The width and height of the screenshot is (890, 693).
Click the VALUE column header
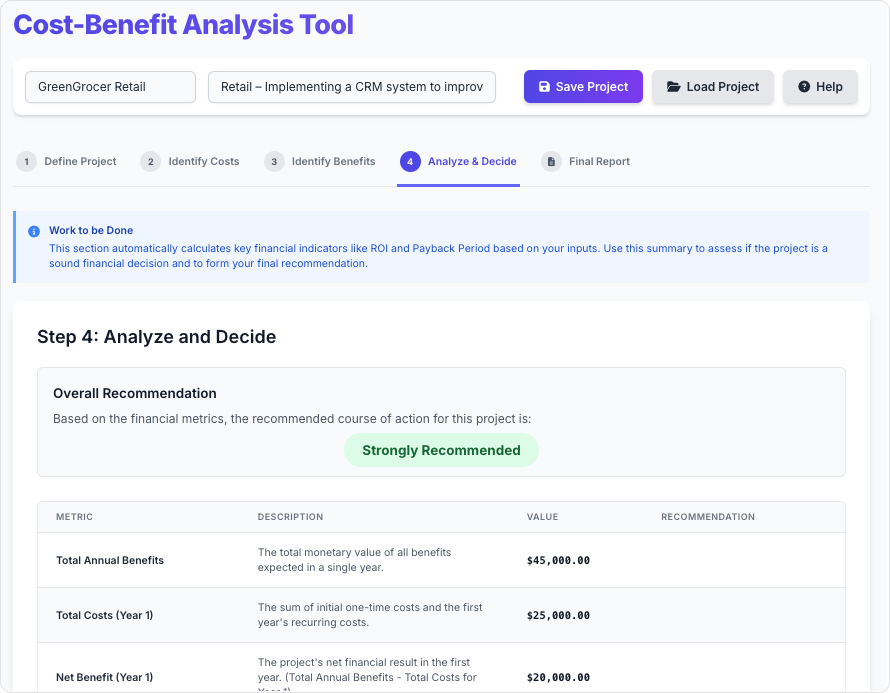[x=542, y=517]
